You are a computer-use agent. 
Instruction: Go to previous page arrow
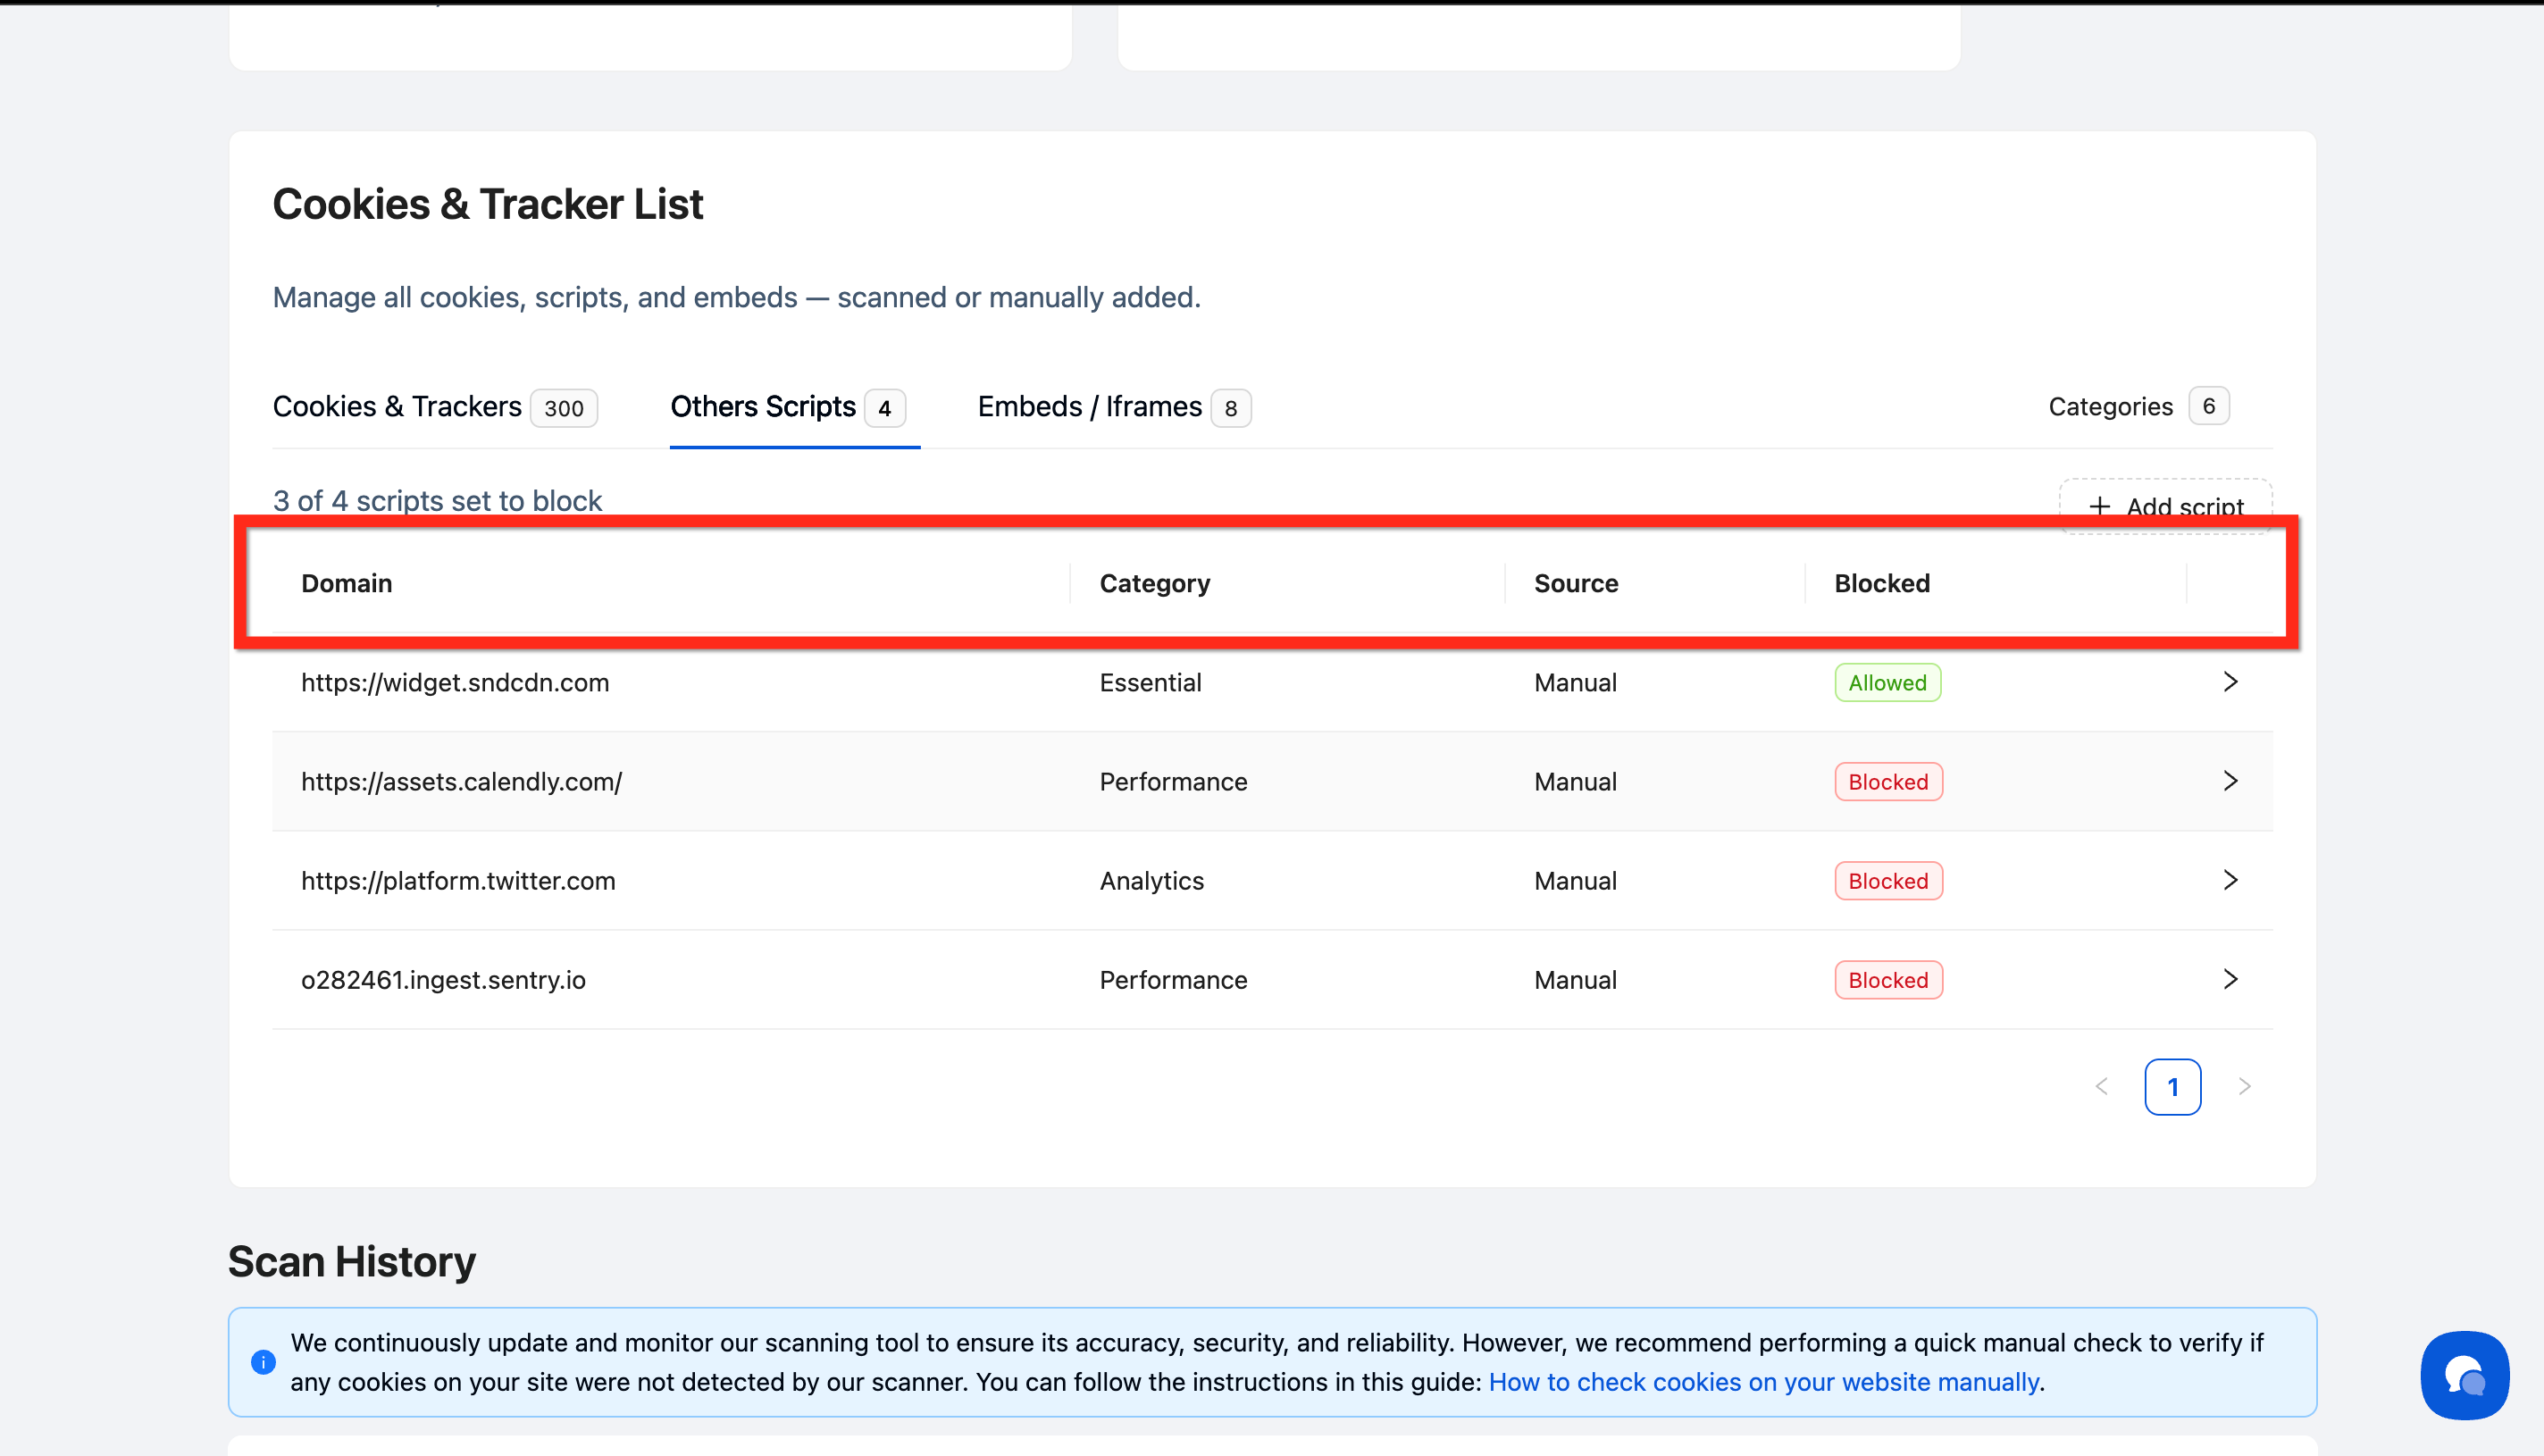[x=2101, y=1086]
